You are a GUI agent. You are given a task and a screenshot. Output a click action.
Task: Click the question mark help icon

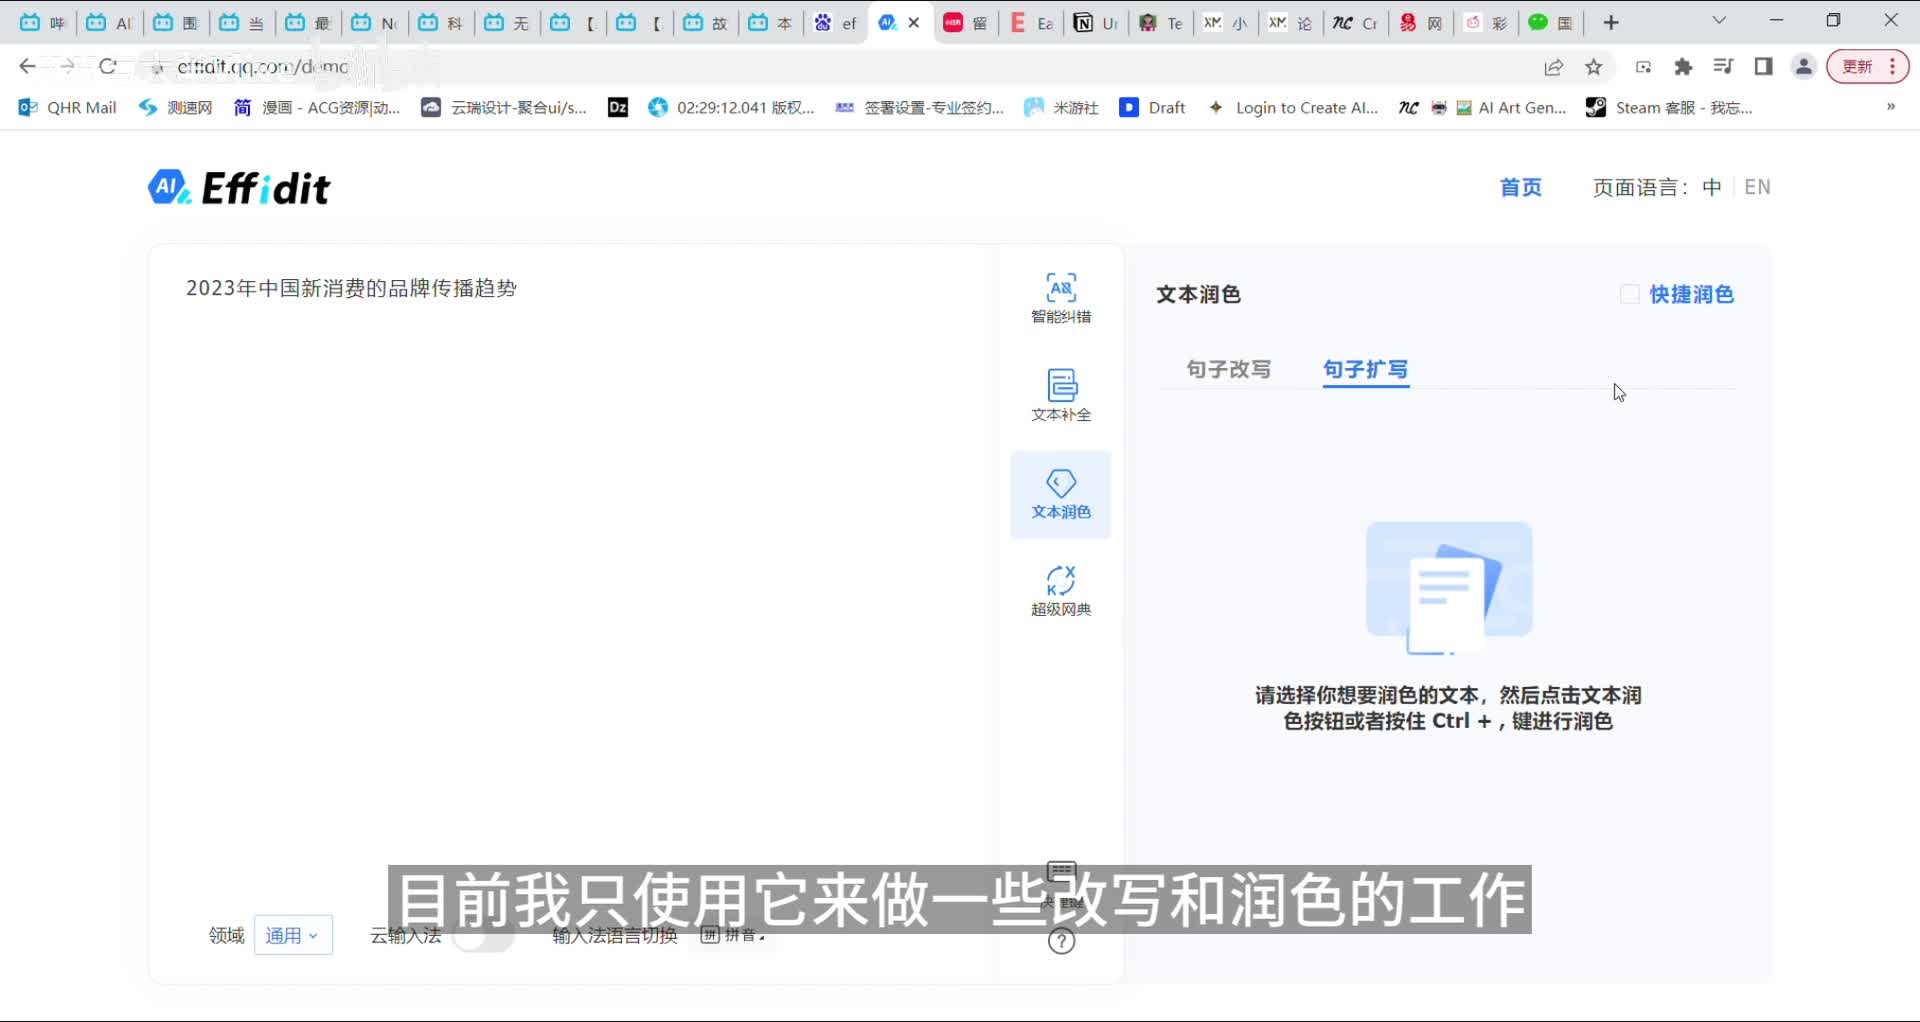1061,941
